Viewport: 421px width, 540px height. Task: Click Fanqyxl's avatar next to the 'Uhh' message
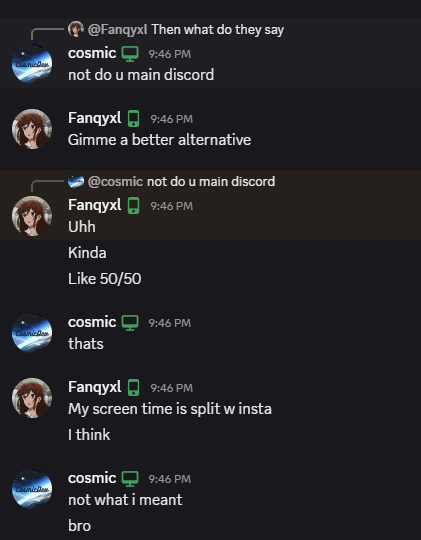click(x=32, y=216)
